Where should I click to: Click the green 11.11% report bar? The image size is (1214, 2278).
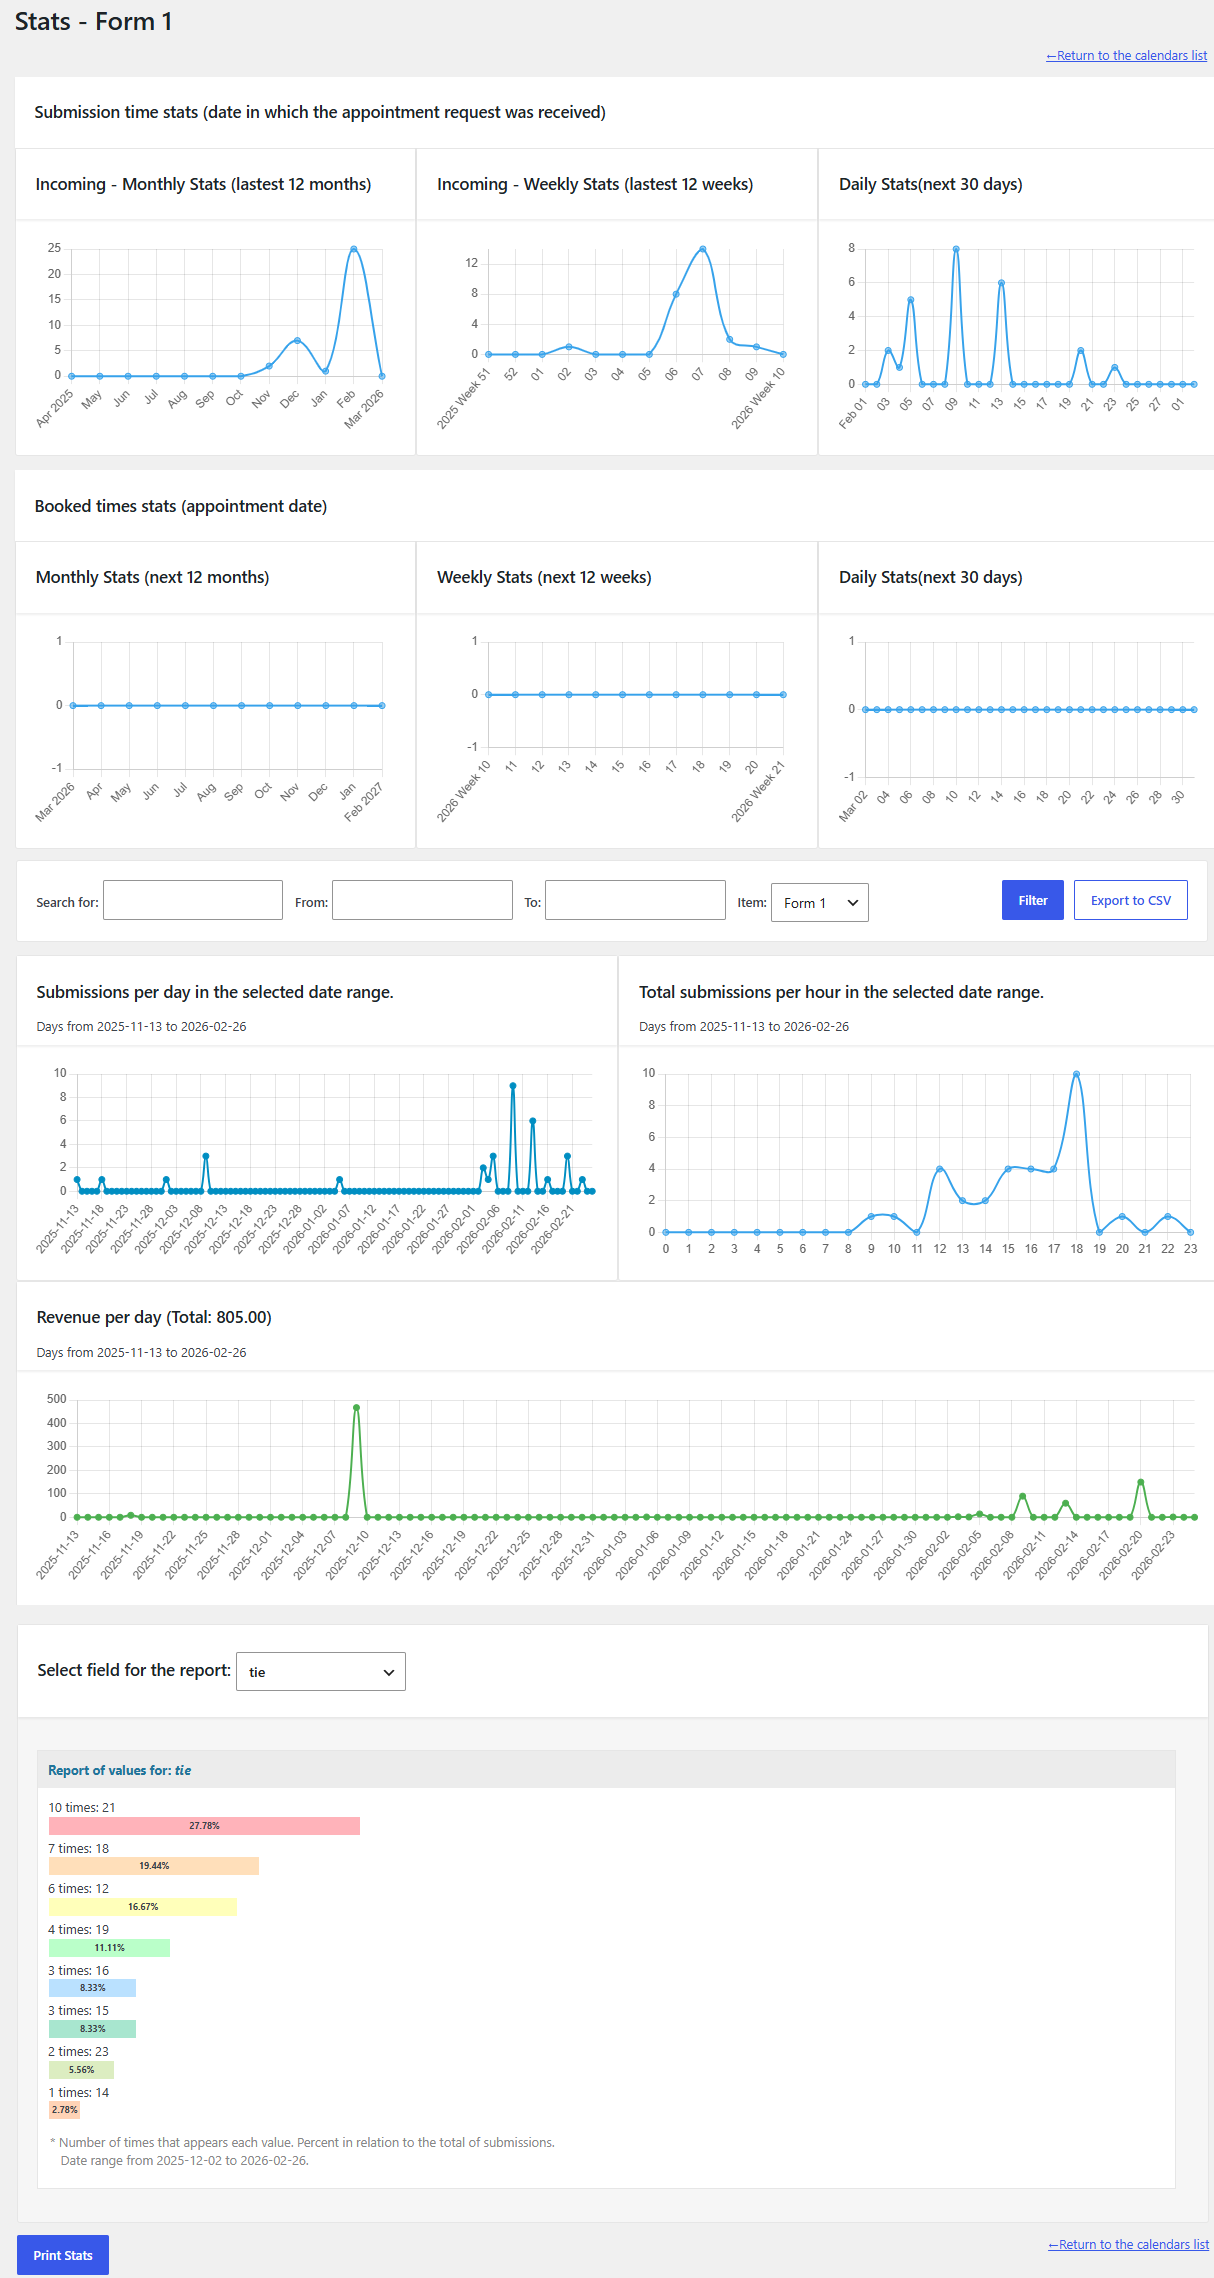coord(110,1948)
